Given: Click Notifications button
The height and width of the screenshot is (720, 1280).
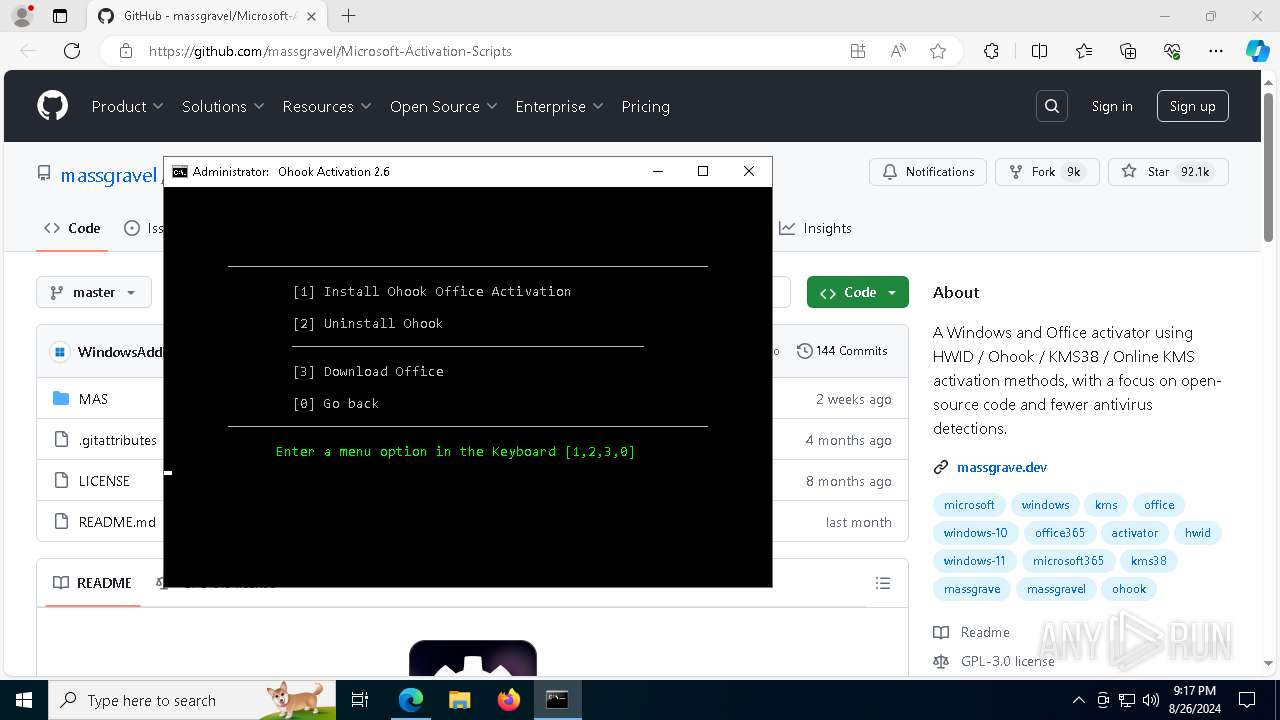Looking at the screenshot, I should pos(928,172).
